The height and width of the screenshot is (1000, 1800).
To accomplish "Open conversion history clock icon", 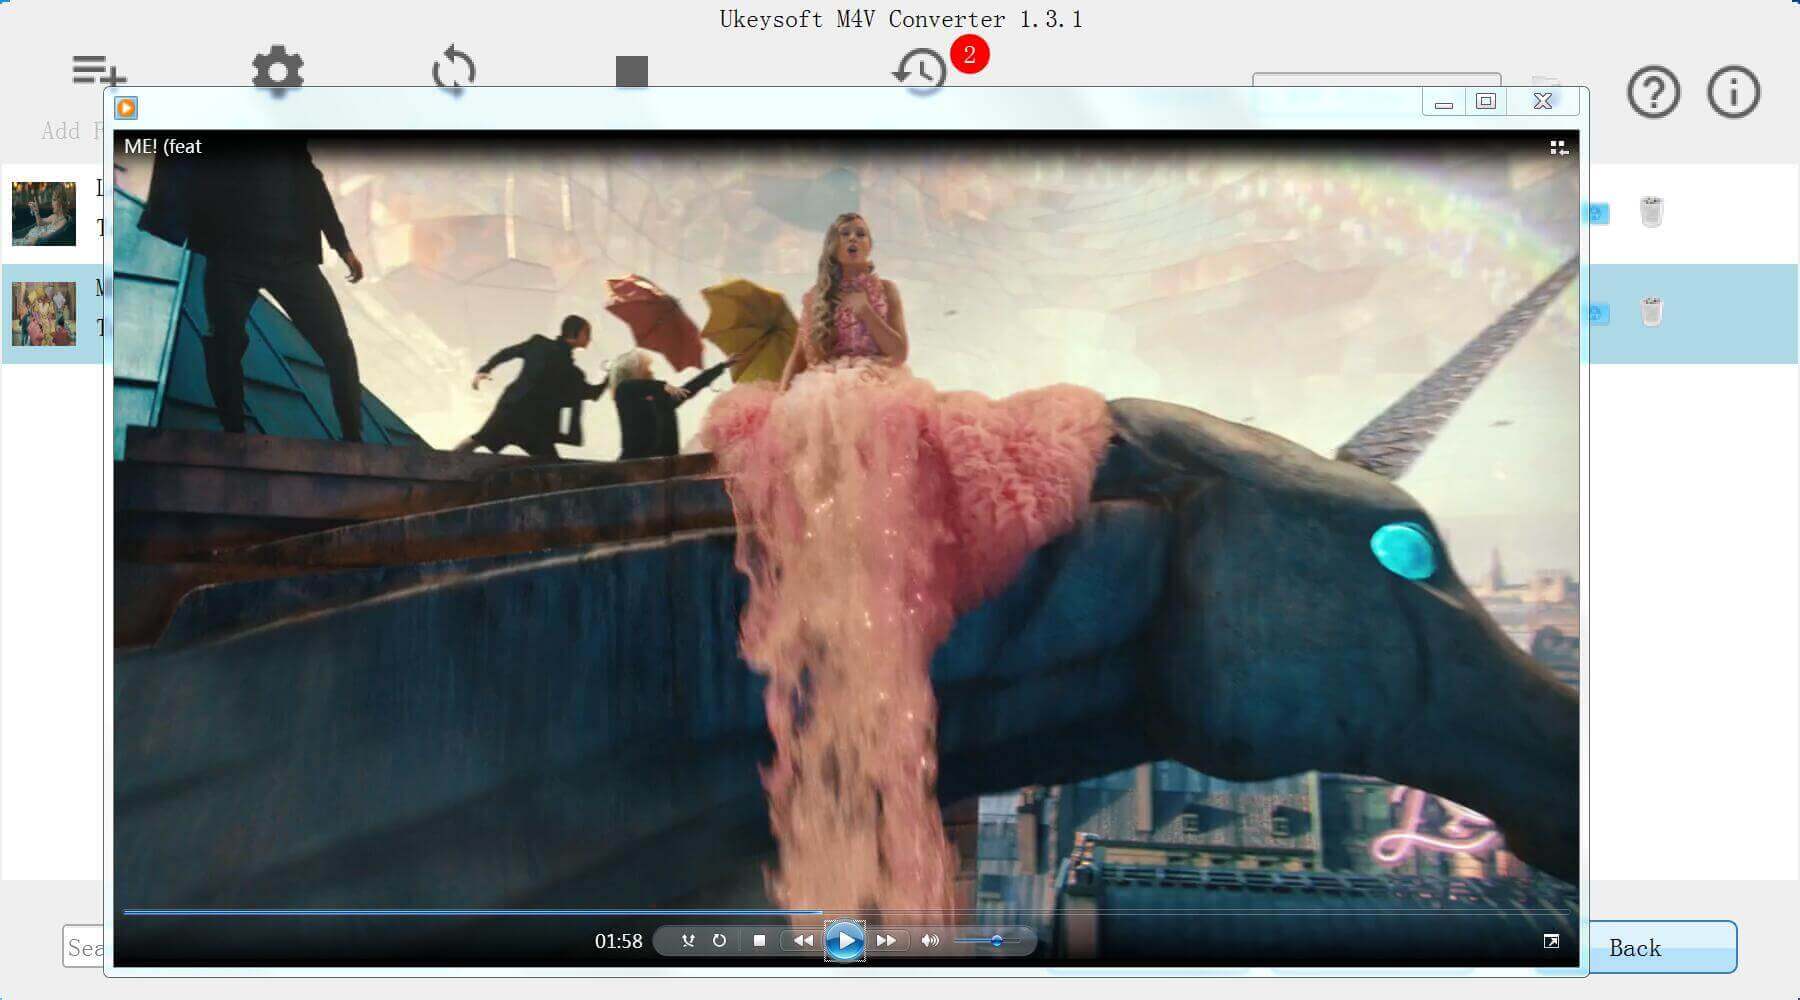I will [919, 72].
